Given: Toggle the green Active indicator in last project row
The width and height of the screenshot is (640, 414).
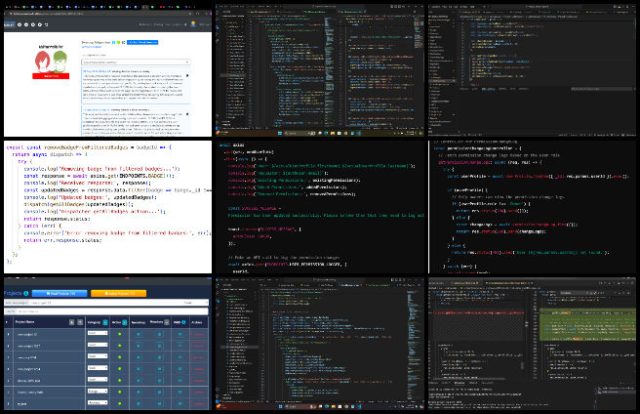Looking at the screenshot, I should 120,404.
